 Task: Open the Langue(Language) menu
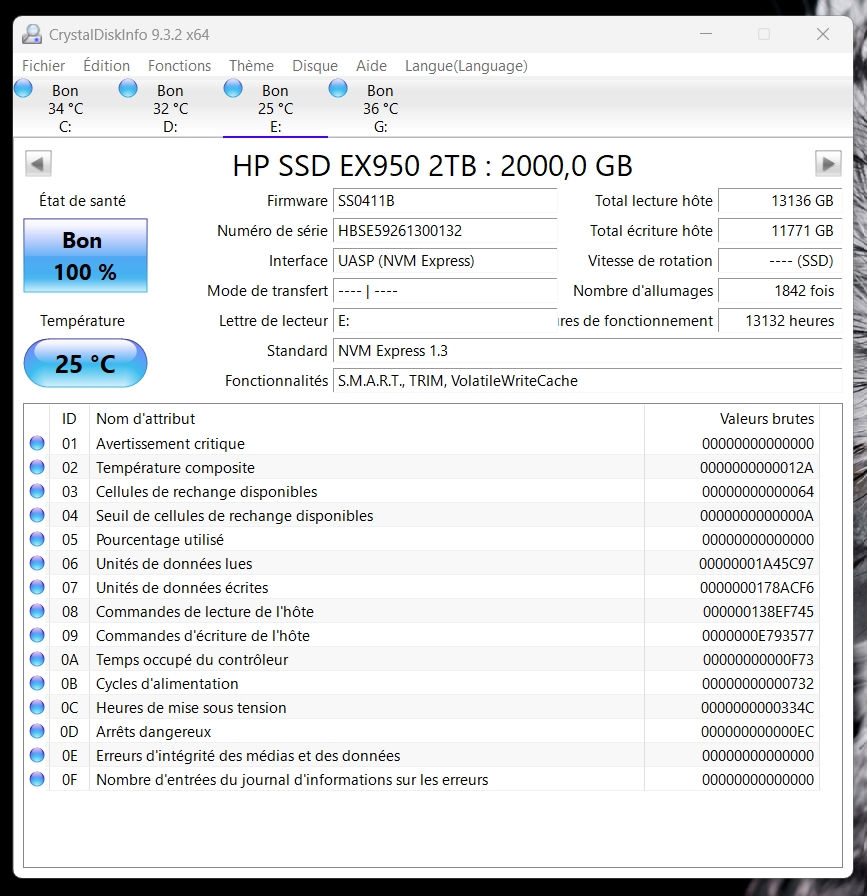(x=466, y=66)
